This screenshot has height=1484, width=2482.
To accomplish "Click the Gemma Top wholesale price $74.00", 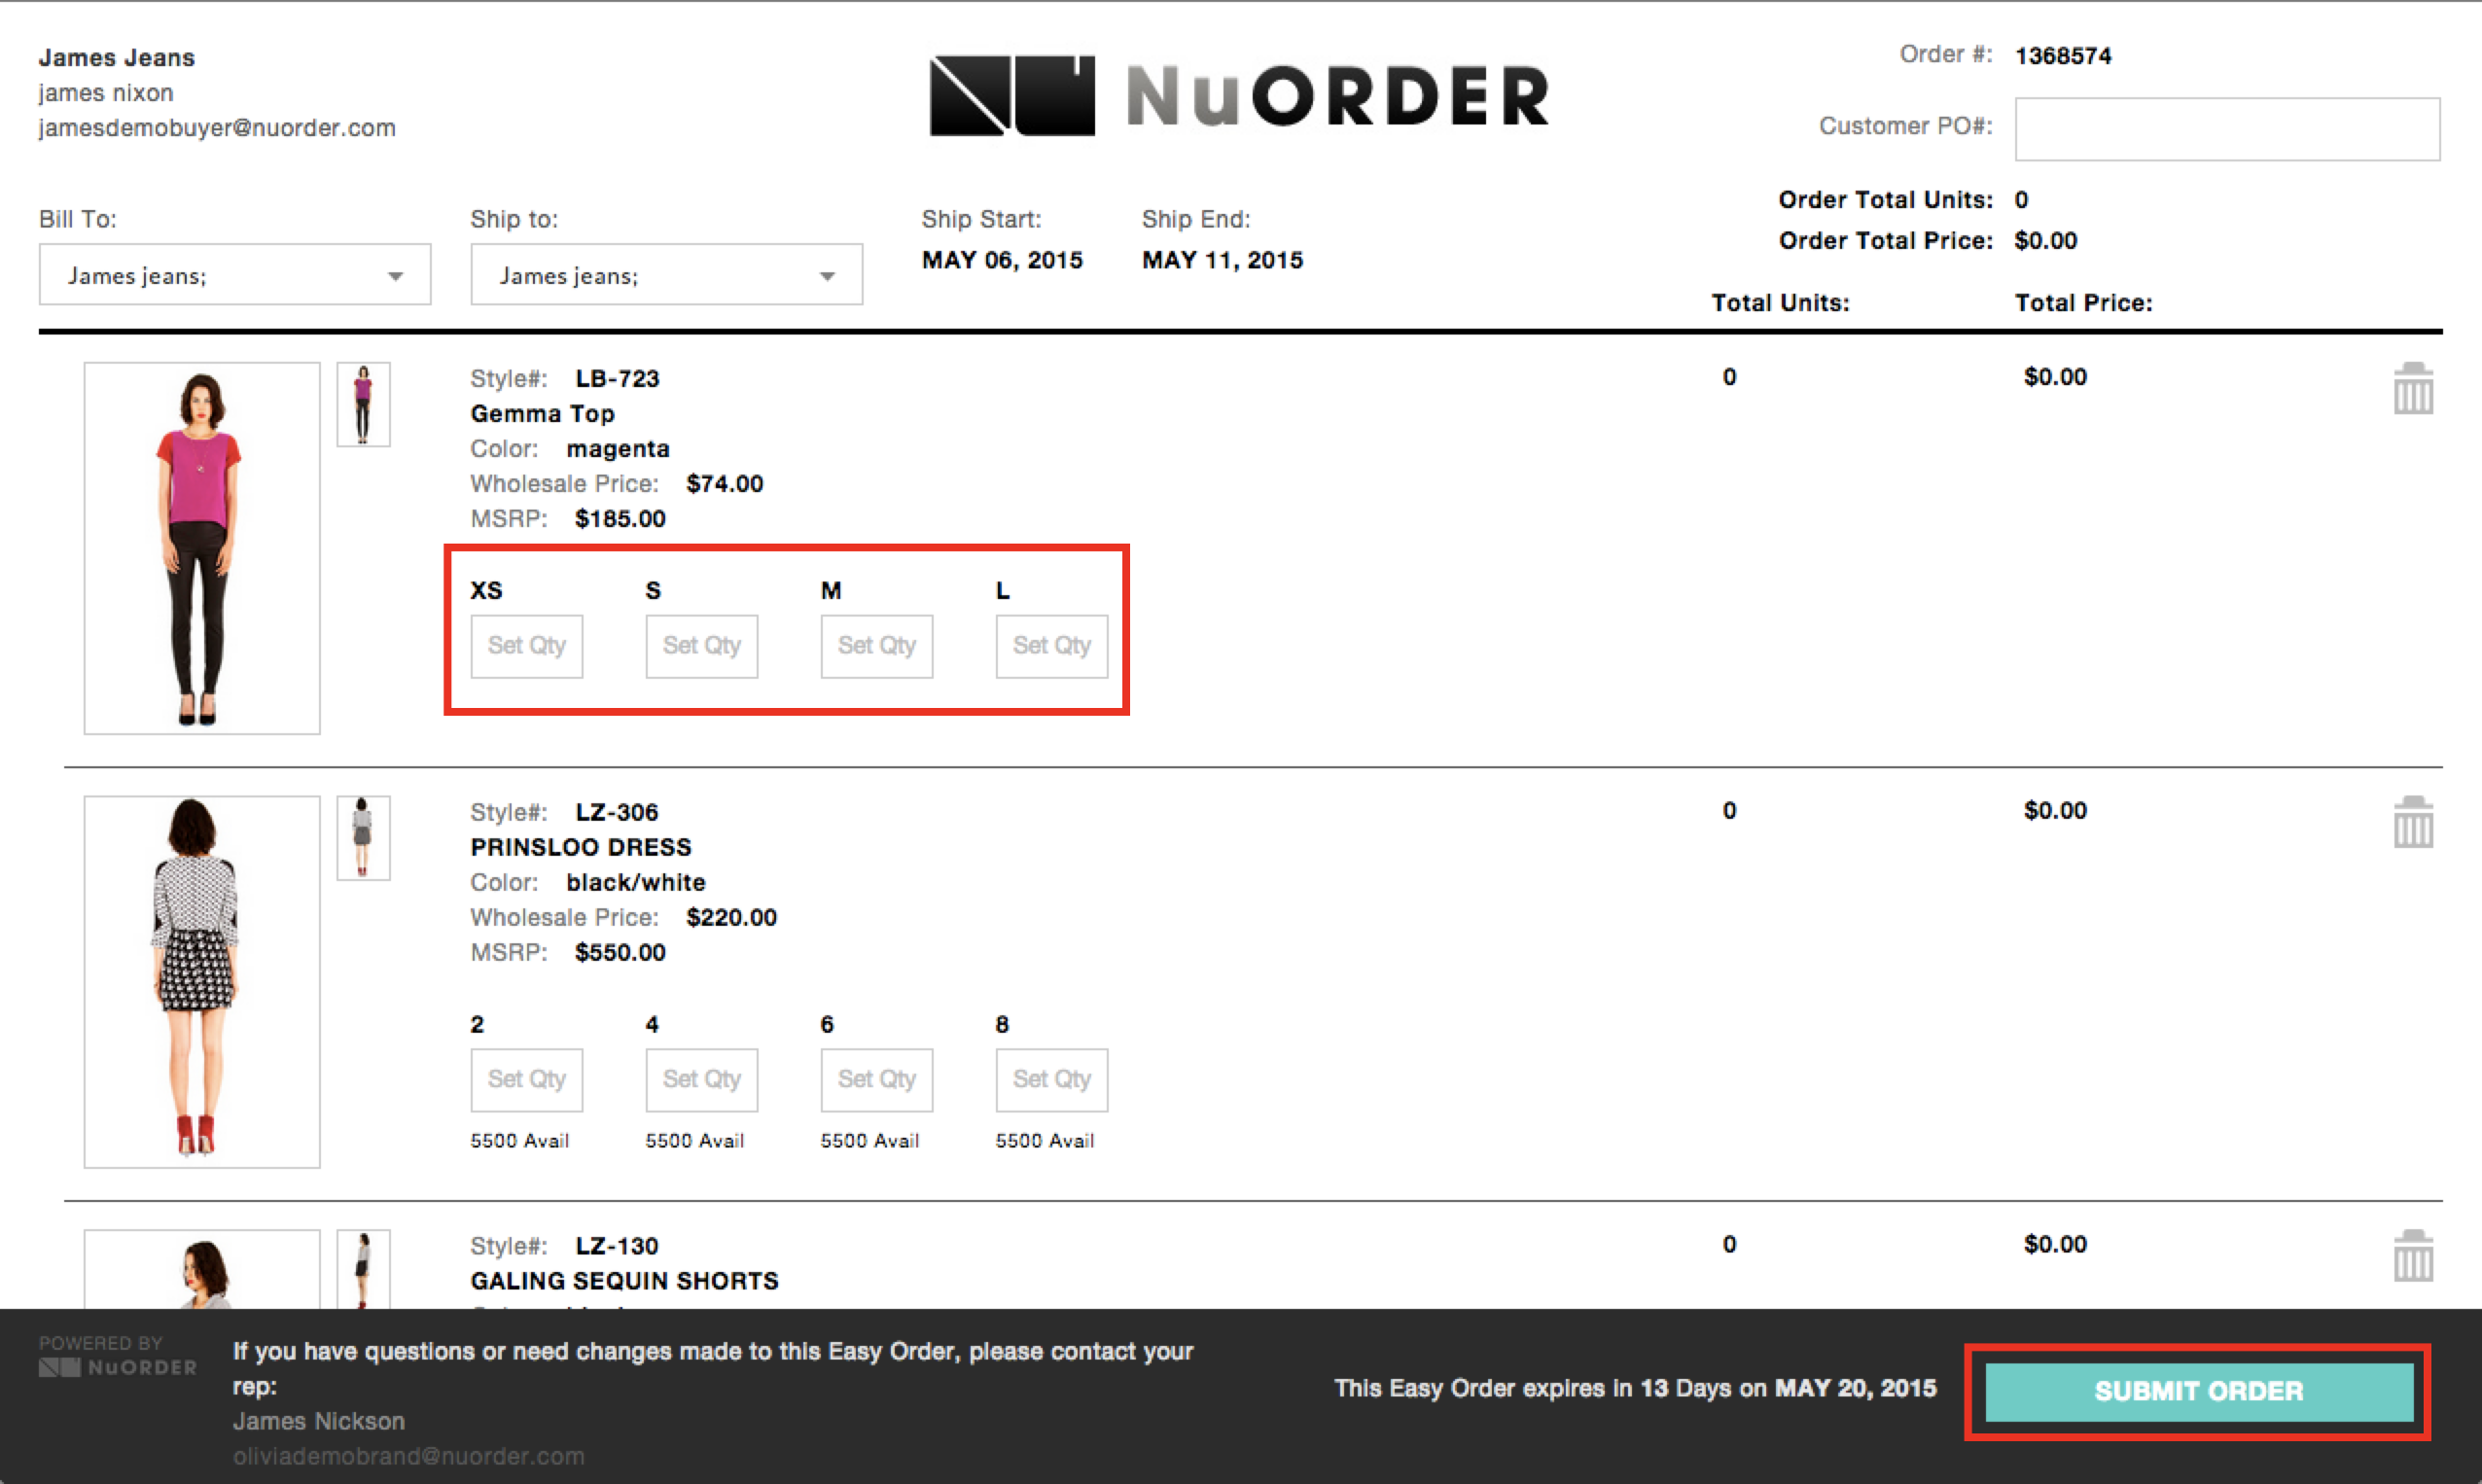I will tap(725, 484).
